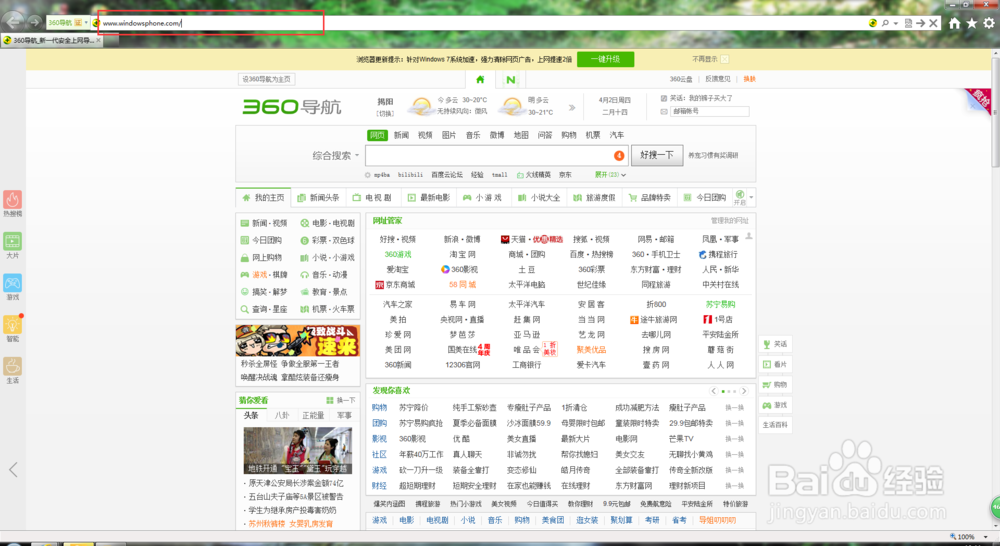Image resolution: width=1000 pixels, height=546 pixels.
Task: Open 购物 in right floating panel
Action: 775,385
